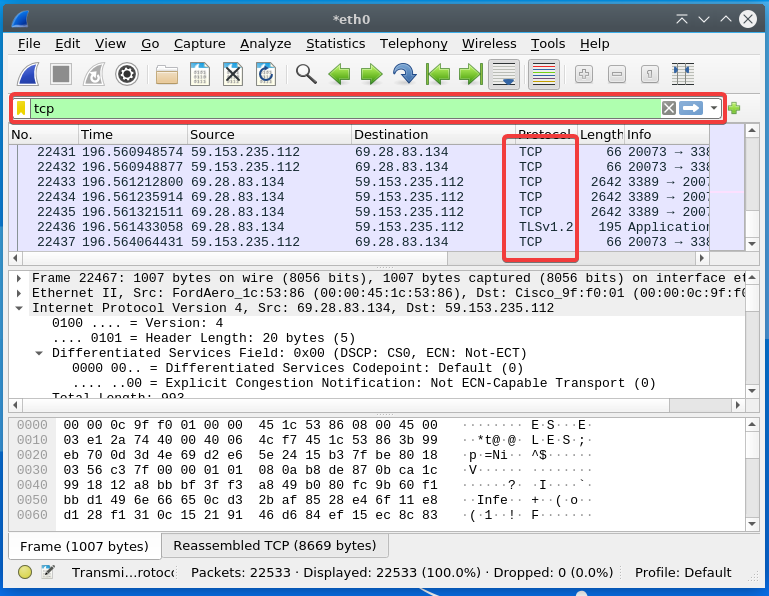This screenshot has width=769, height=596.
Task: Sort by the Destination column header
Action: (434, 134)
